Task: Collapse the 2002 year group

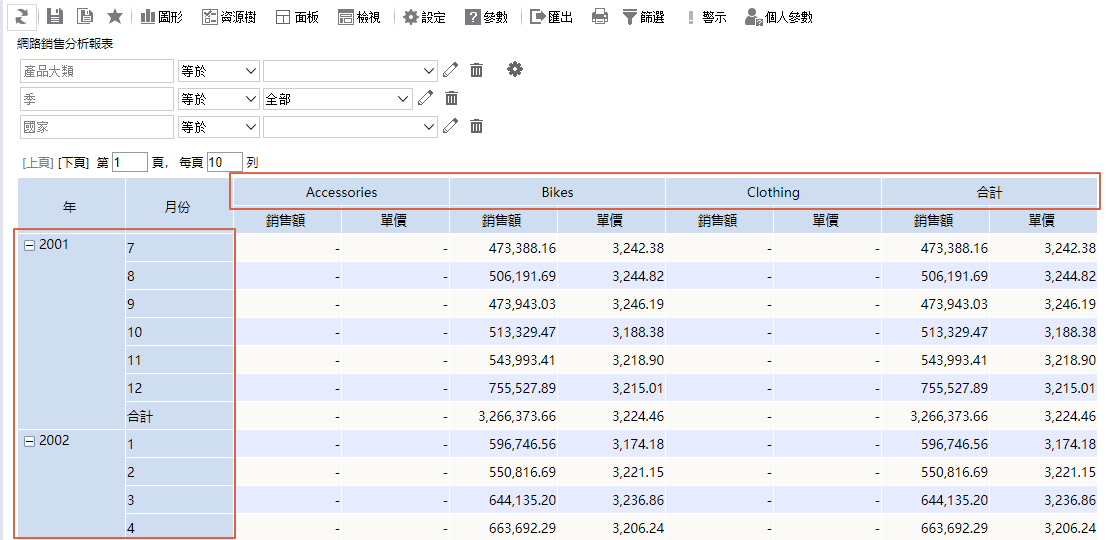Action: coord(29,441)
